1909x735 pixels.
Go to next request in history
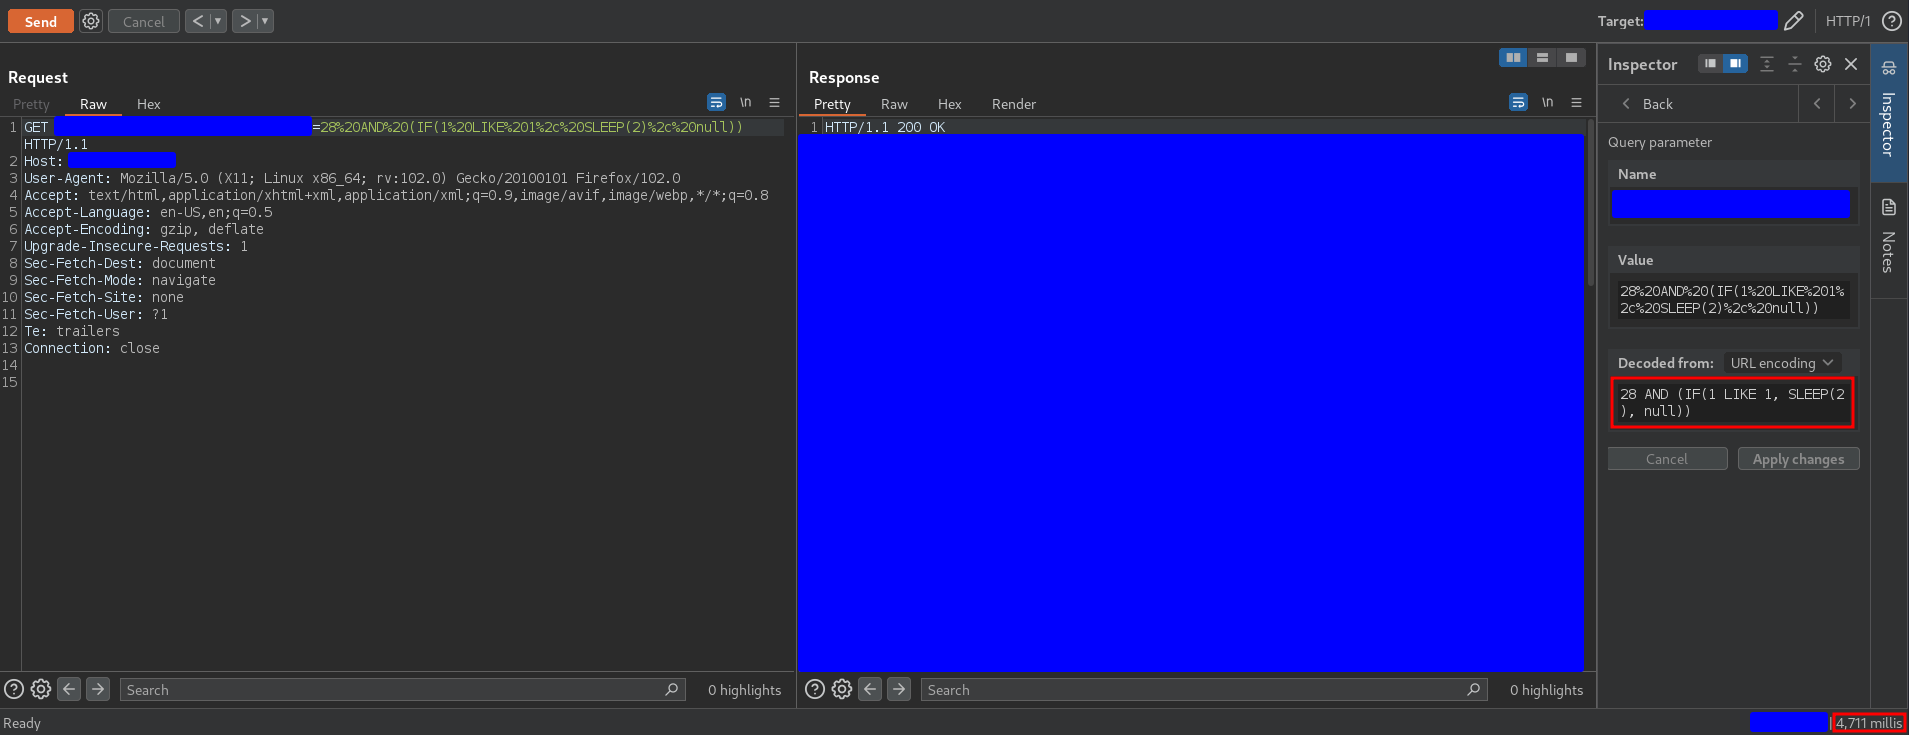pyautogui.click(x=245, y=21)
